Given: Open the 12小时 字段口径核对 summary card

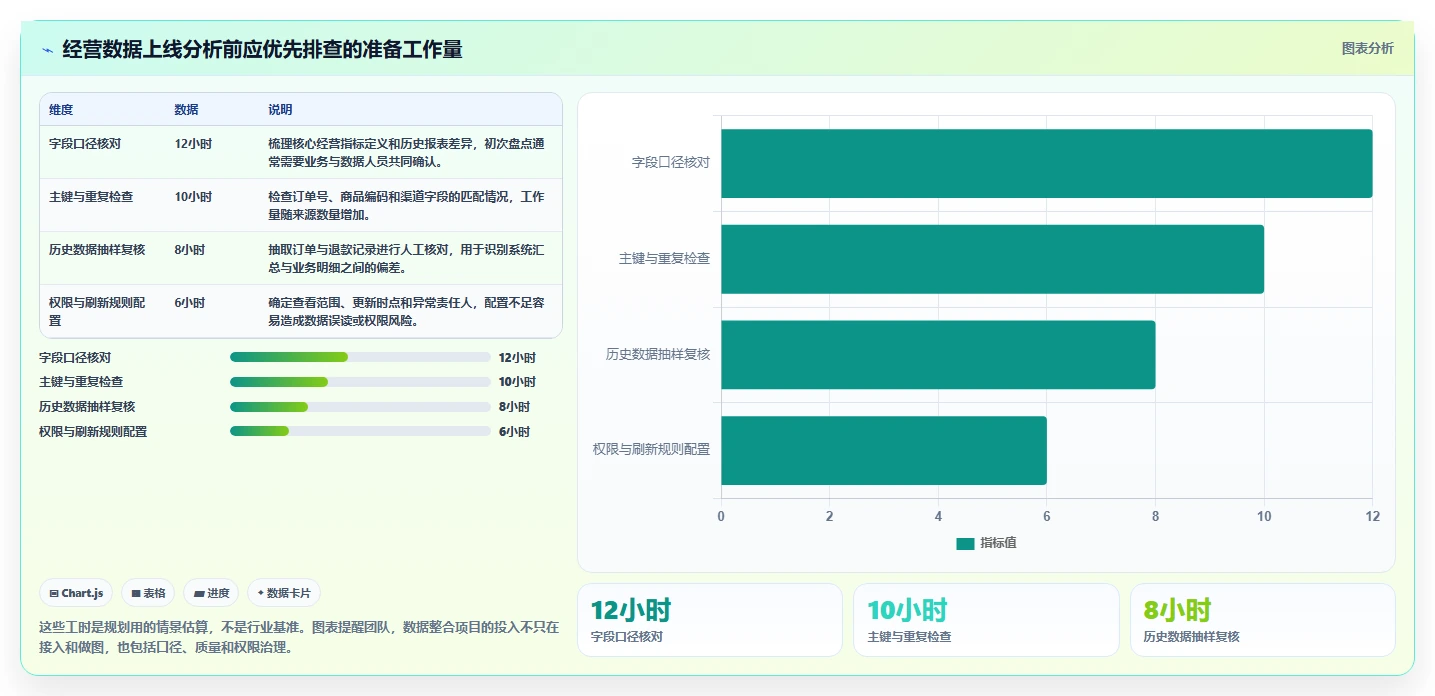Looking at the screenshot, I should [x=710, y=620].
